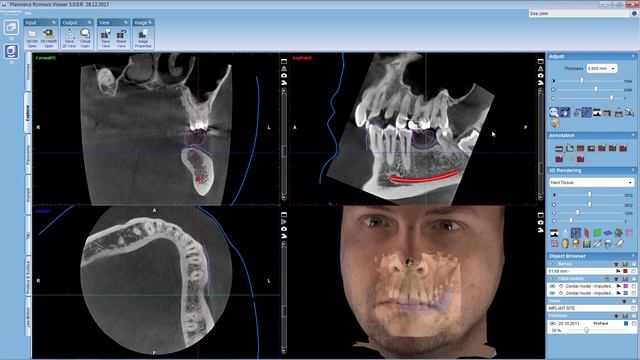Check the box for first Dental model row
This screenshot has height=360, width=640.
click(633, 286)
